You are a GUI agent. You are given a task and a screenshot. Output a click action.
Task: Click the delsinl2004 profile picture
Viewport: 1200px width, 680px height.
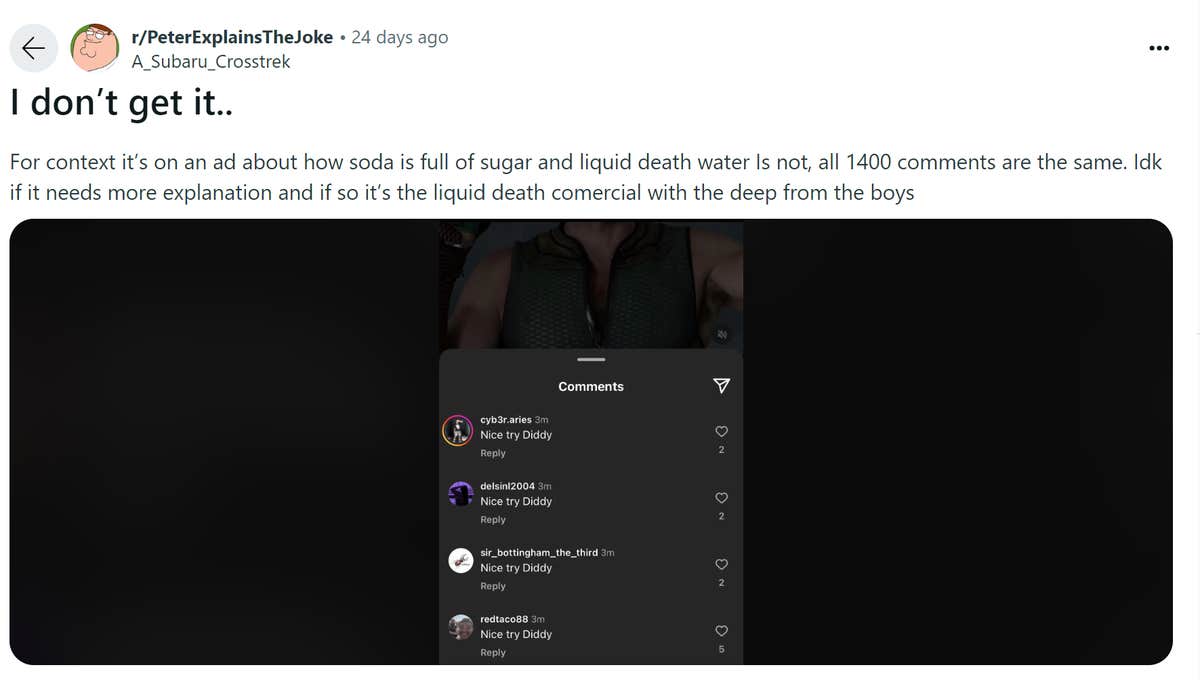[x=460, y=495]
